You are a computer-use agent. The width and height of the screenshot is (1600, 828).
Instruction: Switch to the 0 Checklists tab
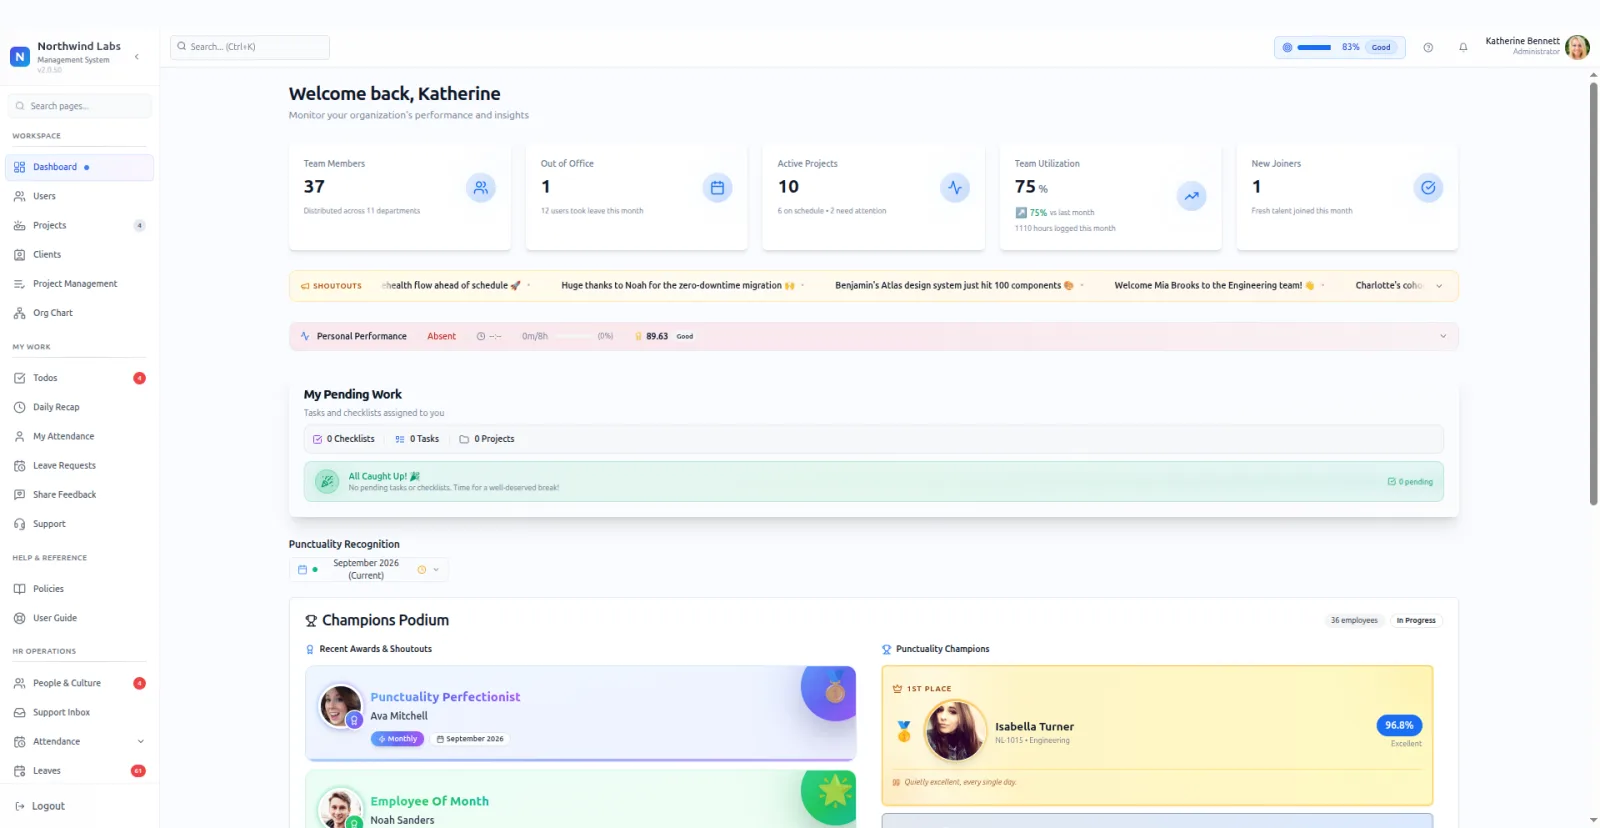[x=344, y=439]
